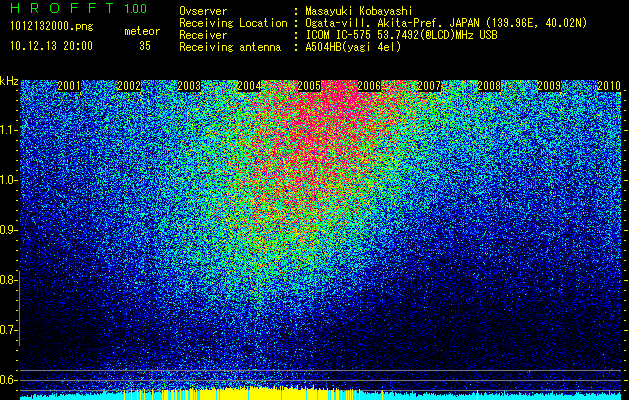Image resolution: width=629 pixels, height=400 pixels.
Task: Click the HROFFT program title text
Action: pos(63,8)
